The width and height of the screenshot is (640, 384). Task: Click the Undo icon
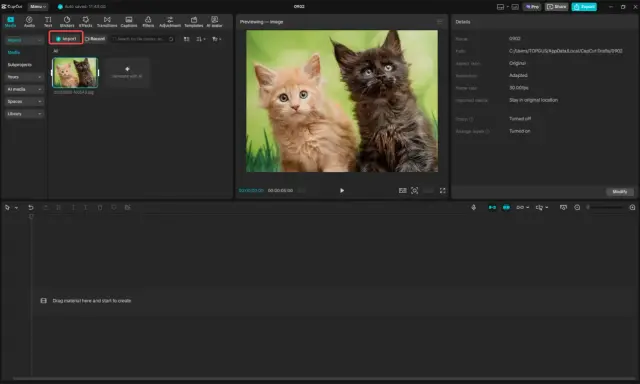tap(31, 207)
